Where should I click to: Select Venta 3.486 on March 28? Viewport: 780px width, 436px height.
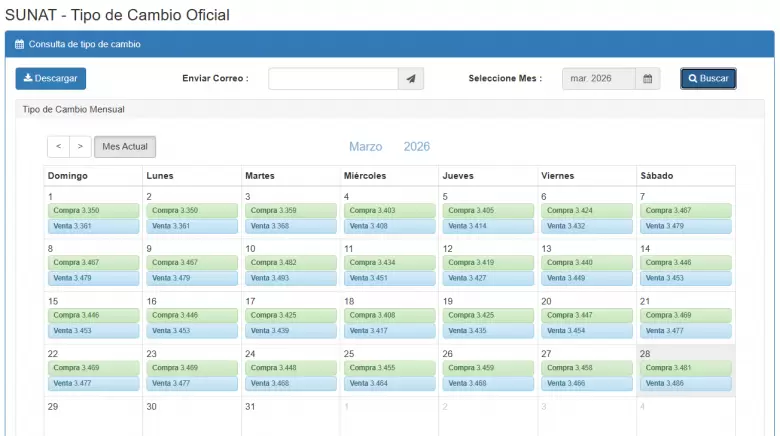[685, 383]
